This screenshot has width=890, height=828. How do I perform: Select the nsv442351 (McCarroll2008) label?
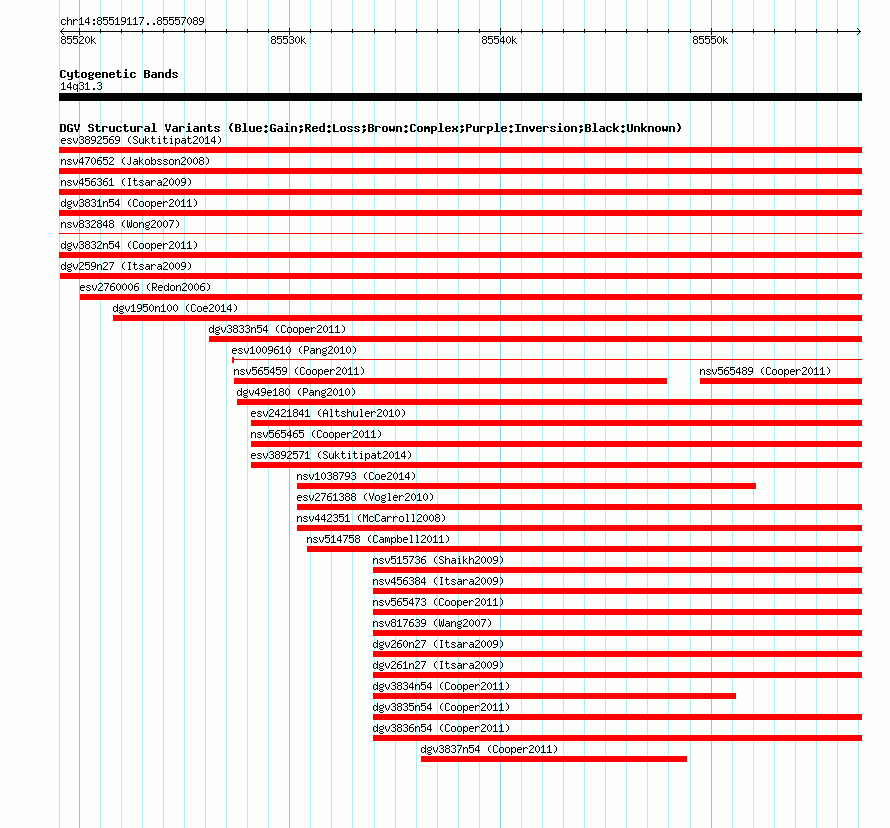click(x=371, y=518)
